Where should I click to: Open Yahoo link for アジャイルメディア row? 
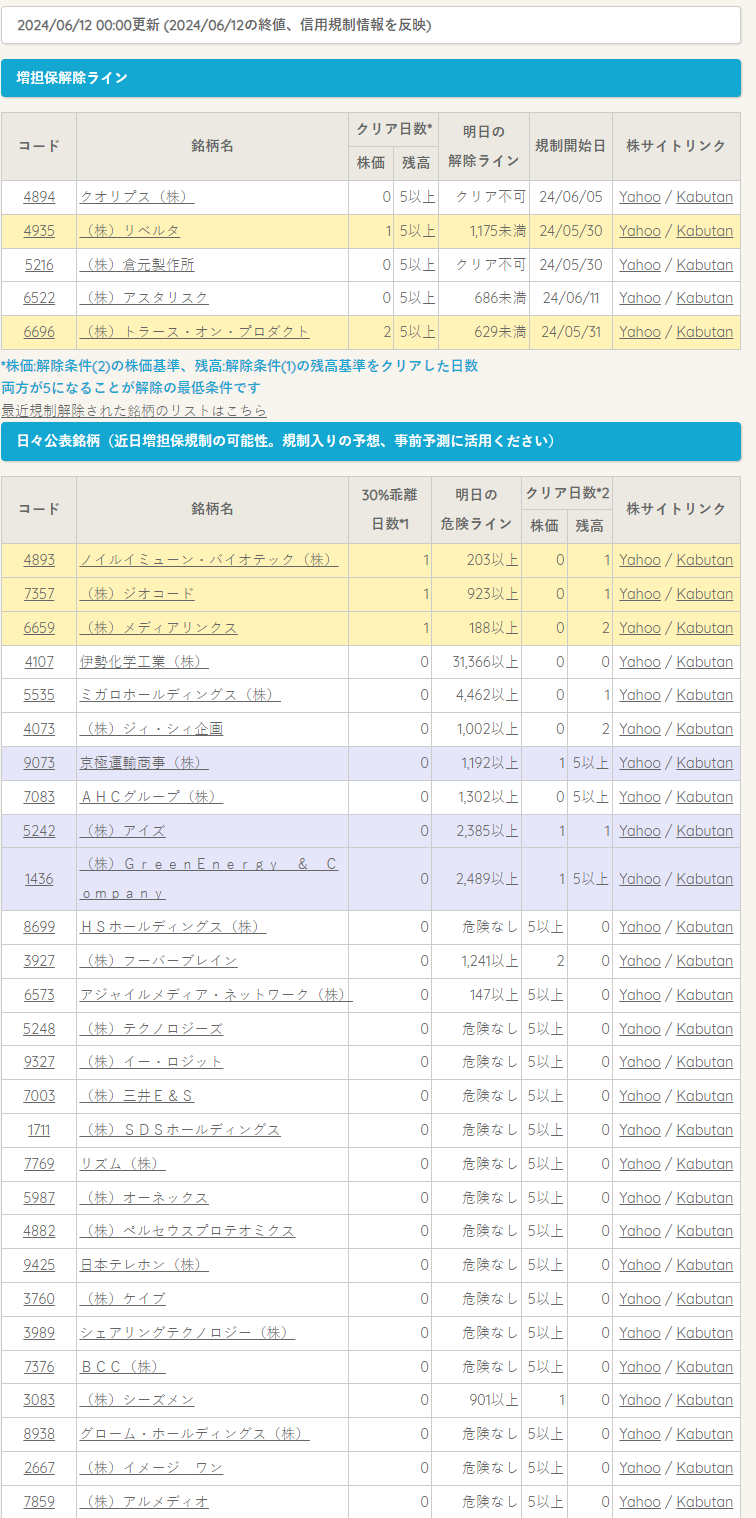tap(640, 995)
